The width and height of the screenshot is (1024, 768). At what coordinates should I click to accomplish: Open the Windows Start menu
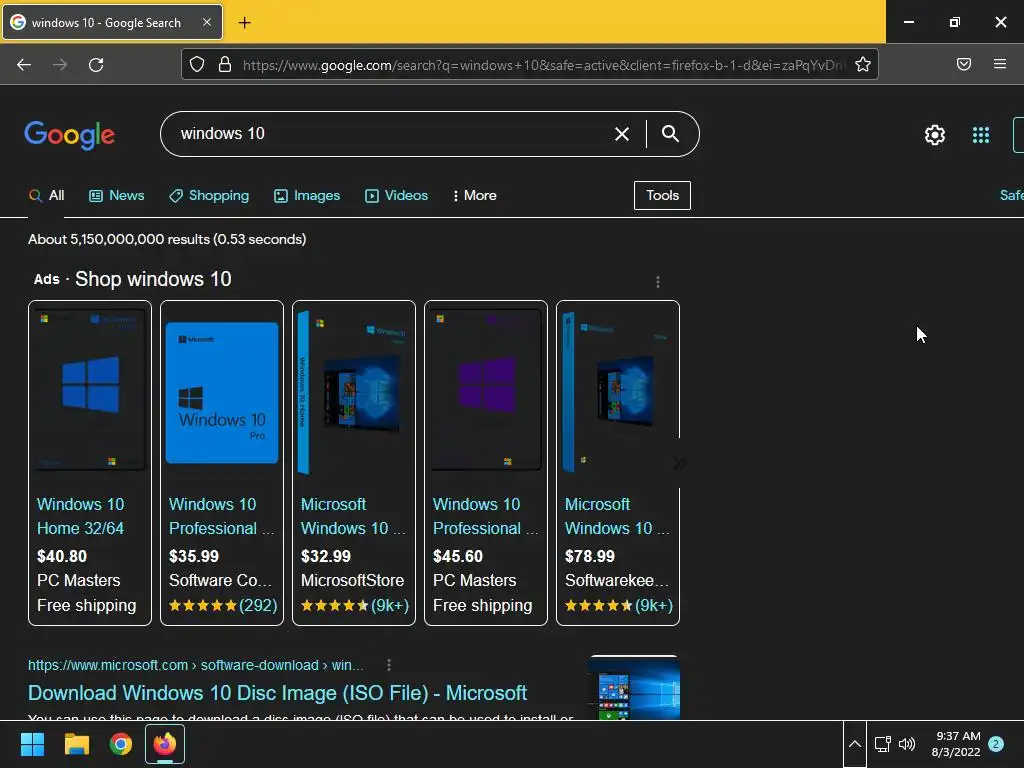tap(32, 744)
